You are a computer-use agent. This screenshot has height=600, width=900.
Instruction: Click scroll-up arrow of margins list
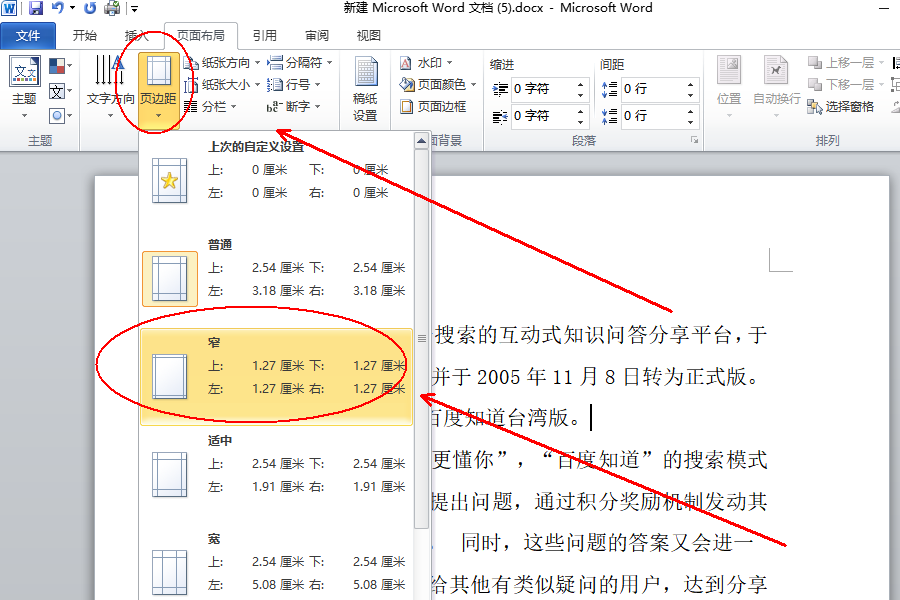click(x=421, y=141)
